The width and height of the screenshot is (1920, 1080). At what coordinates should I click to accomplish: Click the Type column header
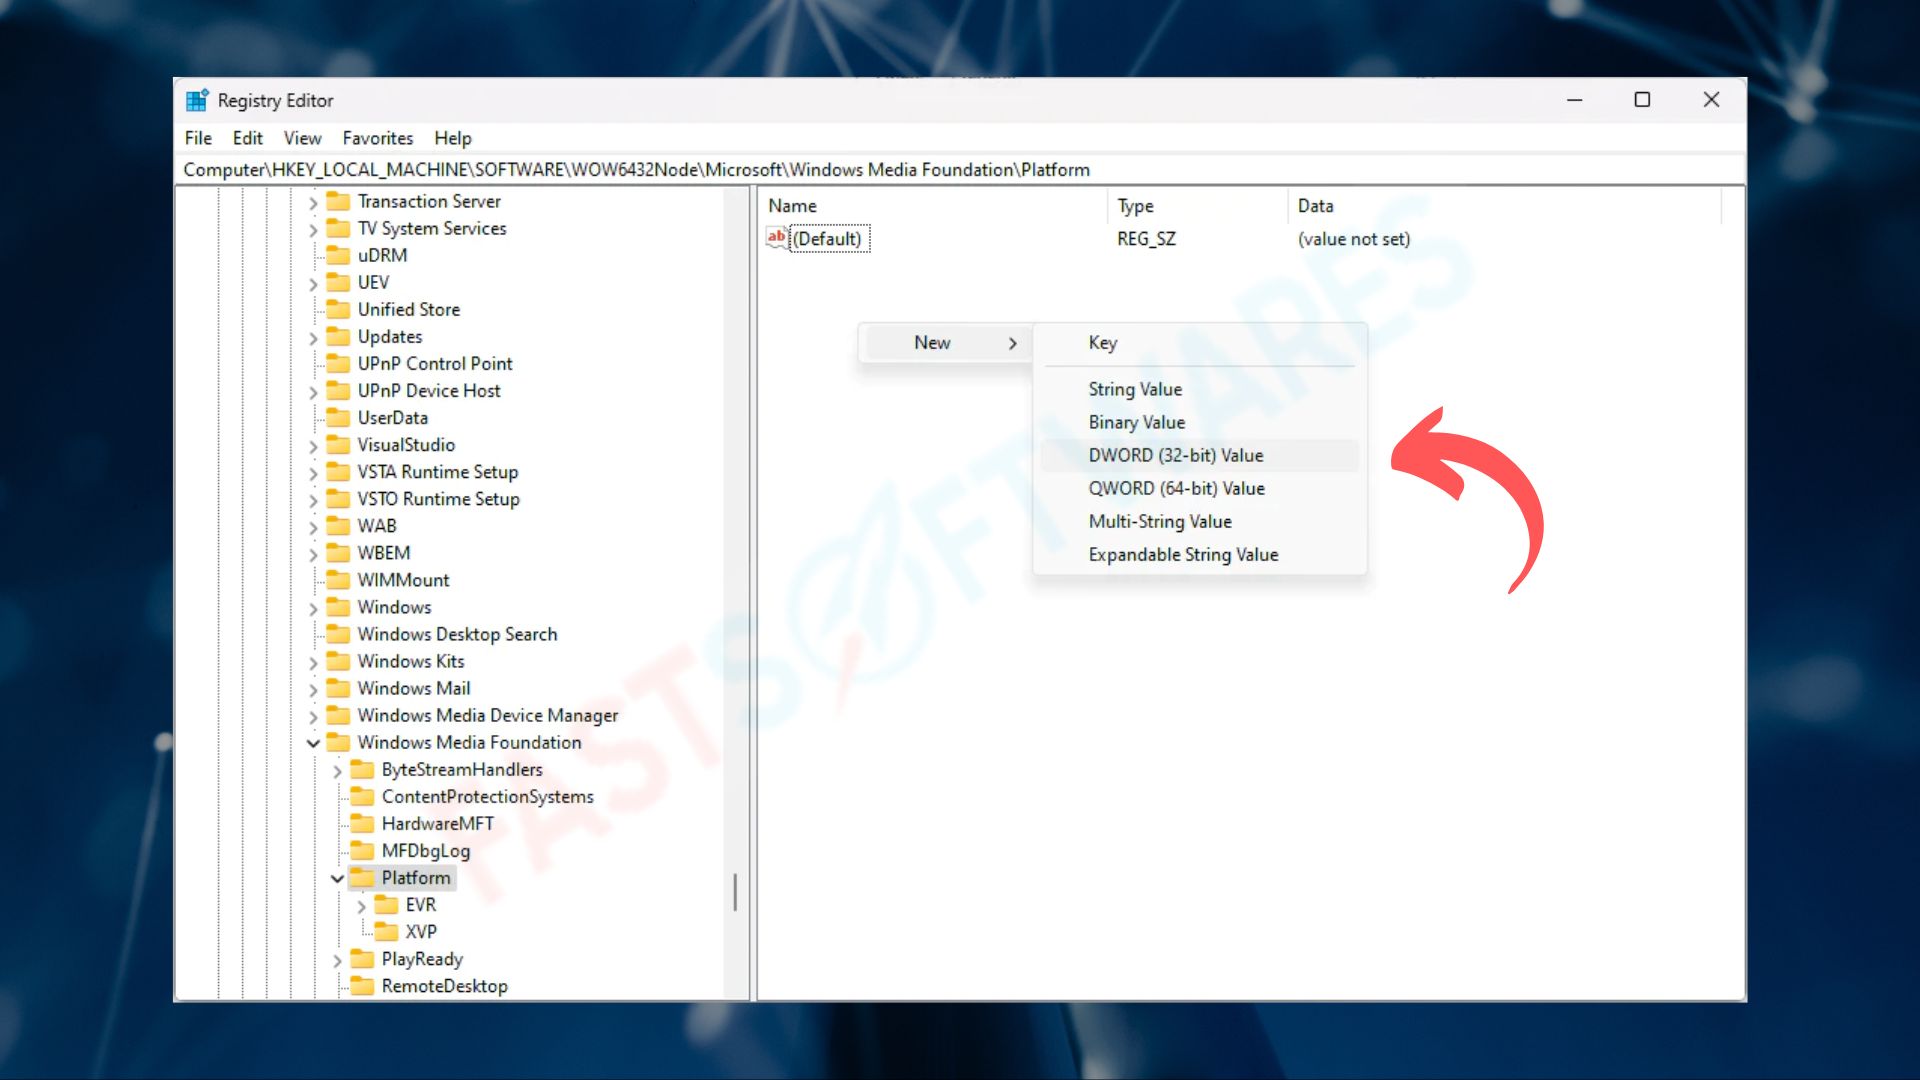(x=1197, y=205)
